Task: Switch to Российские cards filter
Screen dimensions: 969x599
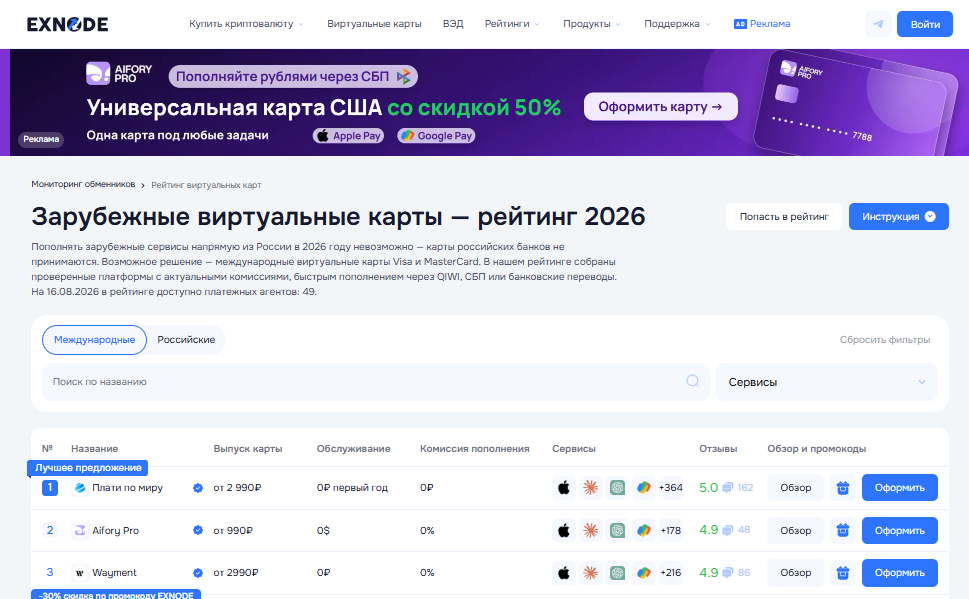Action: [186, 340]
